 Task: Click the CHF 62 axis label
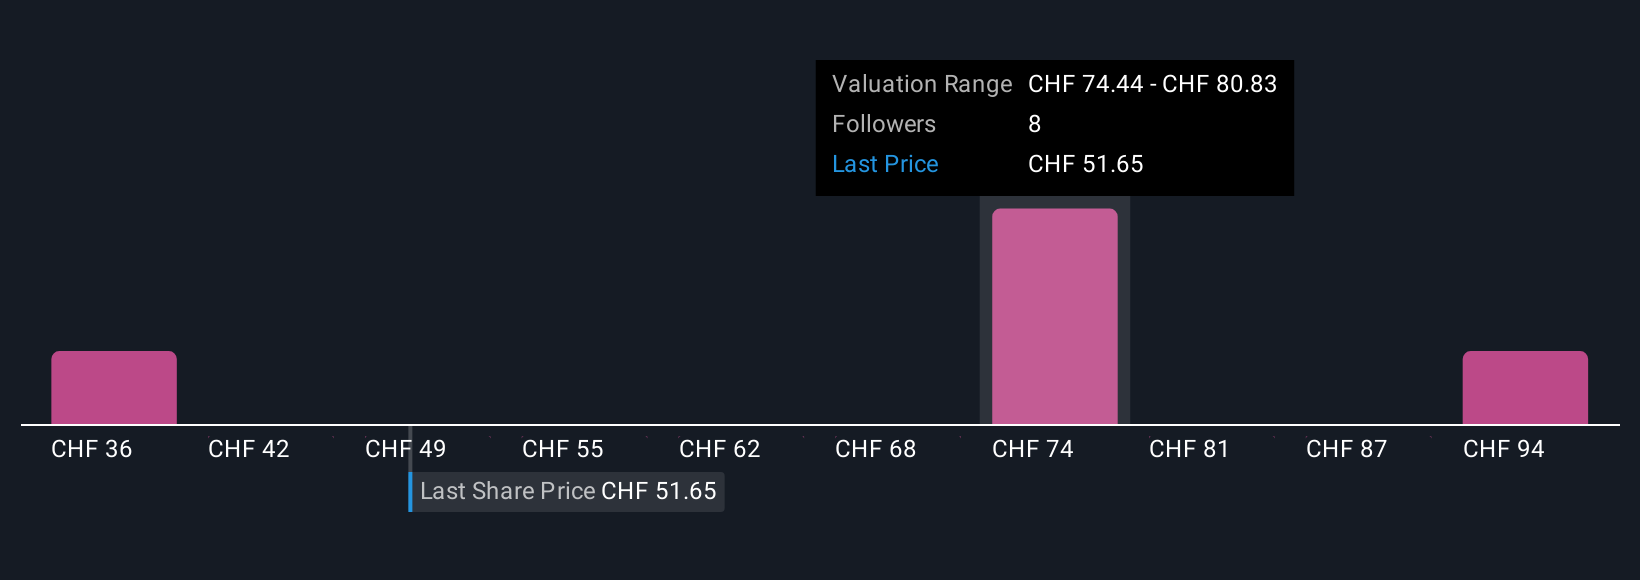coord(720,449)
